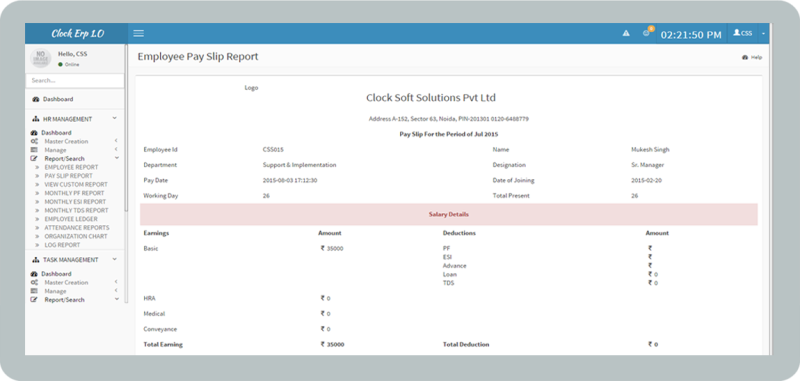Focus the sidebar Search field

[x=74, y=81]
